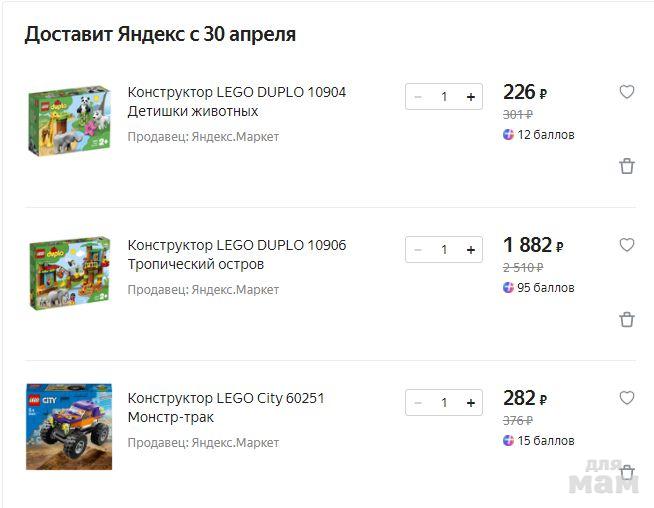Click the Детишки животных product thumbnail
The height and width of the screenshot is (508, 654).
69,120
